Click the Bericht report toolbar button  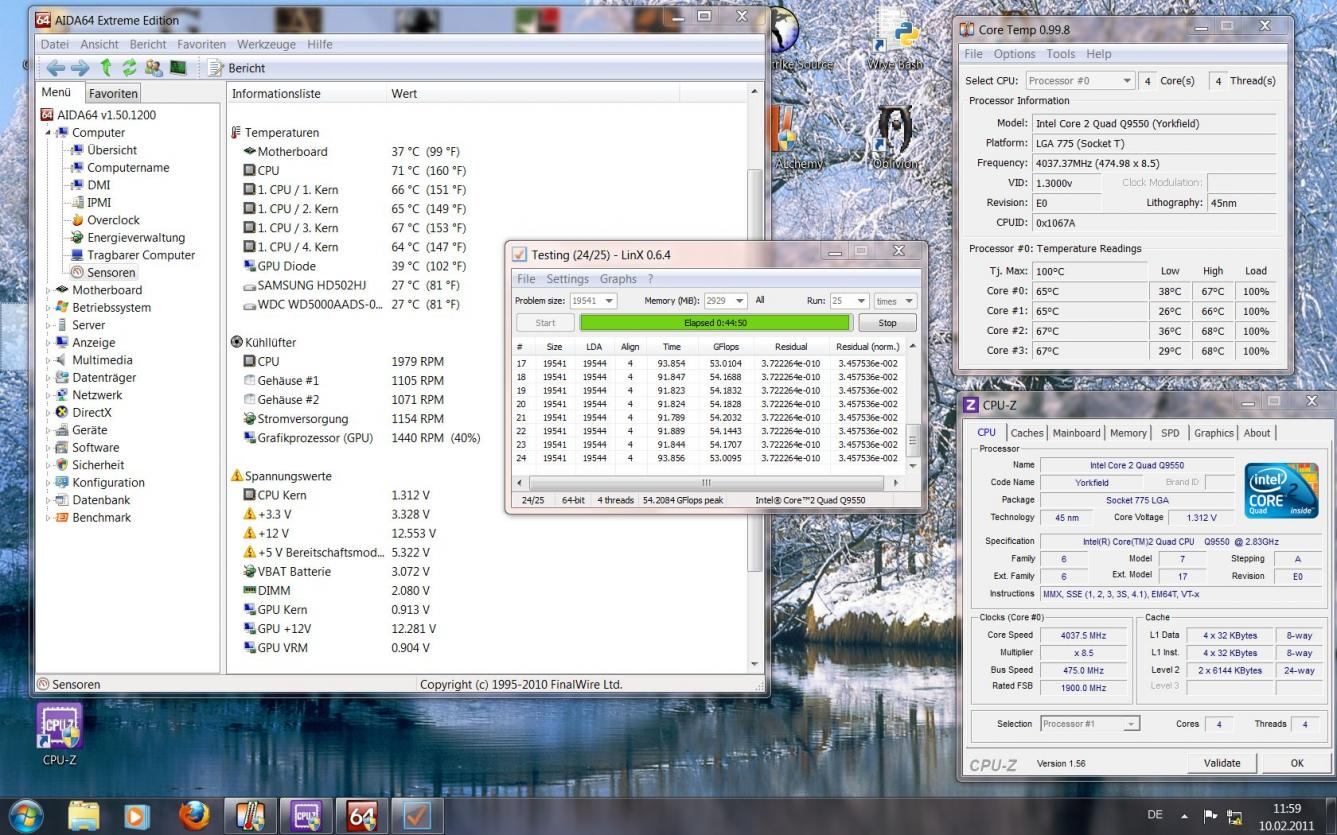coord(236,68)
